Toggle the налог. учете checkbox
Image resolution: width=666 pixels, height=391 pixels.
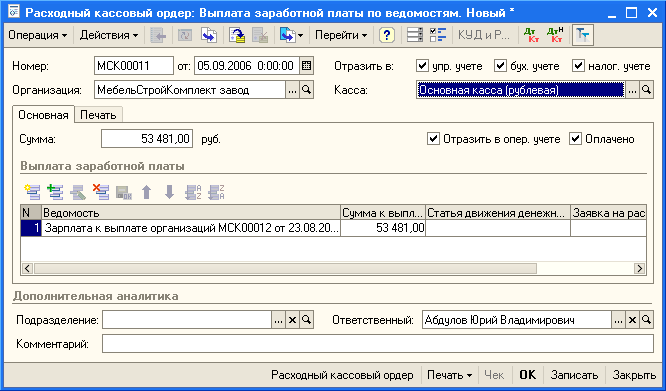[x=579, y=66]
